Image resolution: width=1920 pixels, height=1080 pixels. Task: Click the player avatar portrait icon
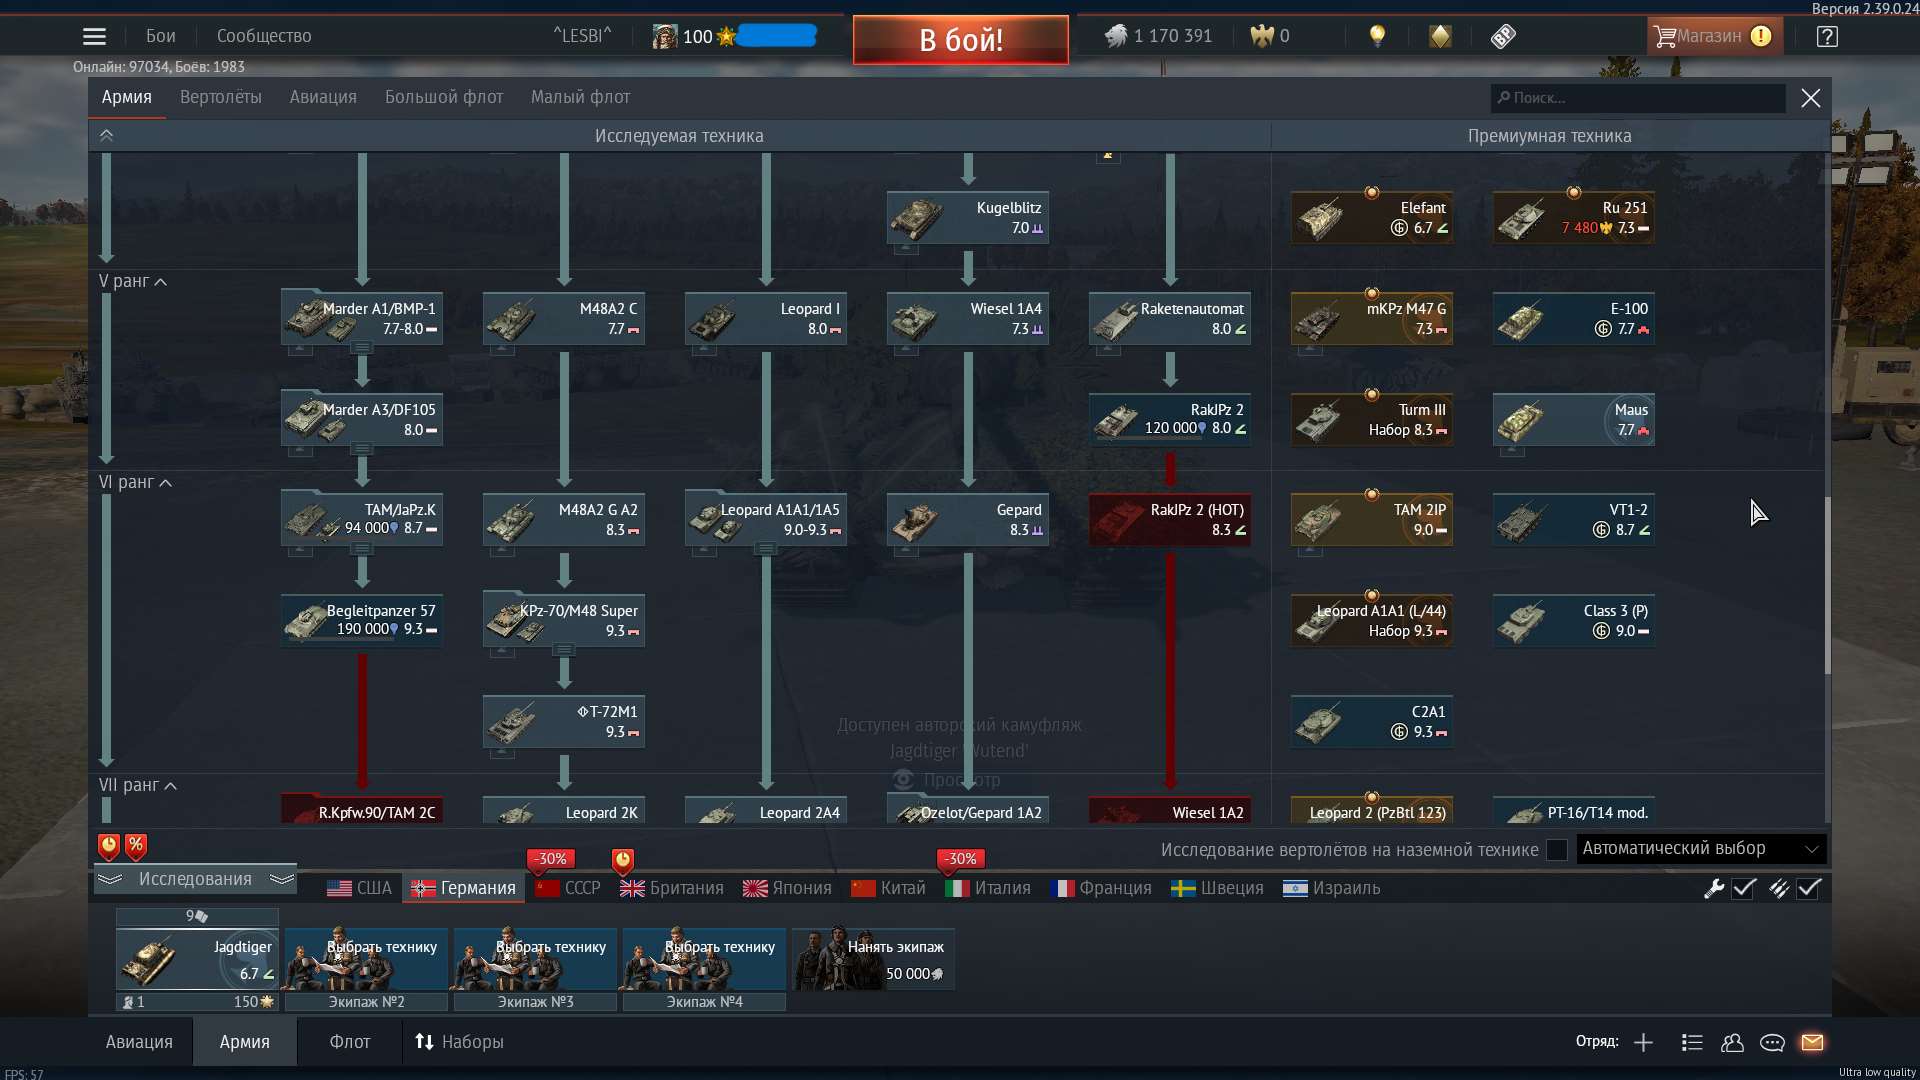click(664, 36)
